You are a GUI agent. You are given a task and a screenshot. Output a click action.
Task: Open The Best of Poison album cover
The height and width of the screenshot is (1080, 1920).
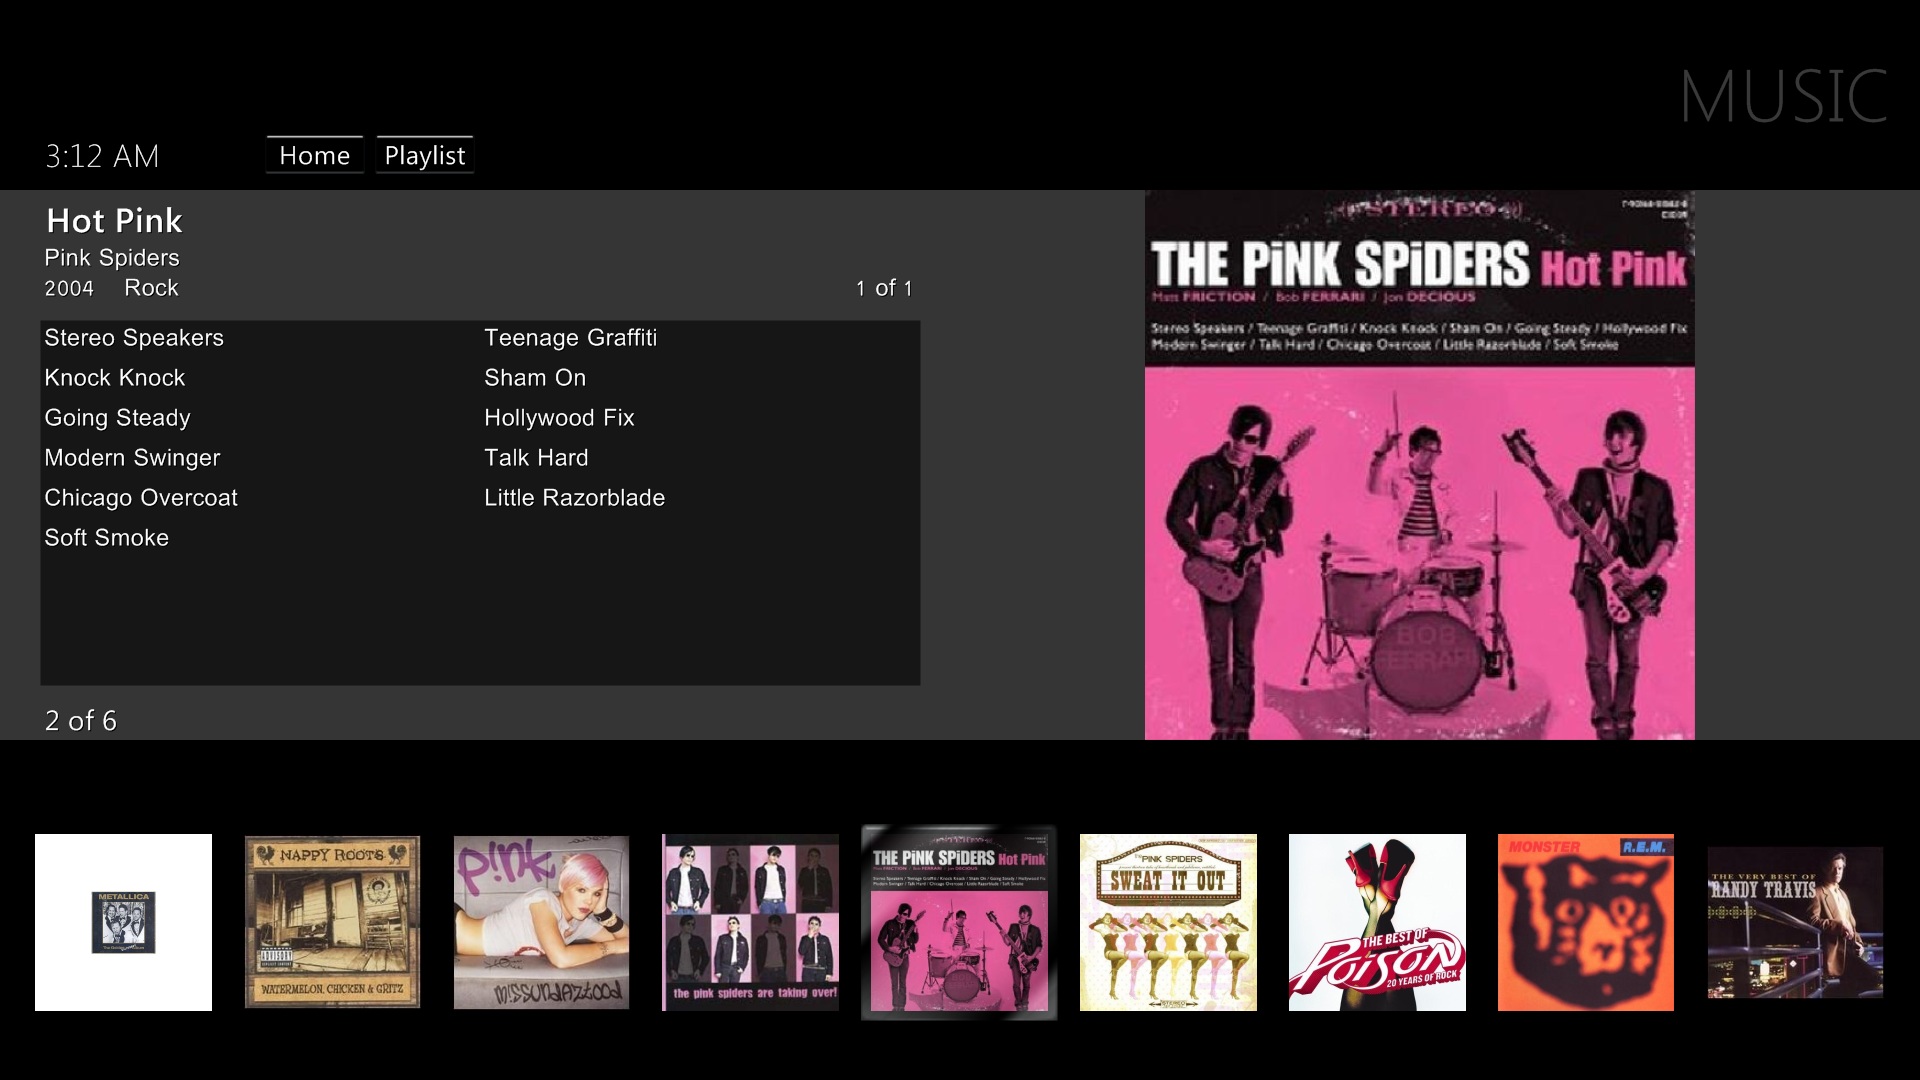1377,922
